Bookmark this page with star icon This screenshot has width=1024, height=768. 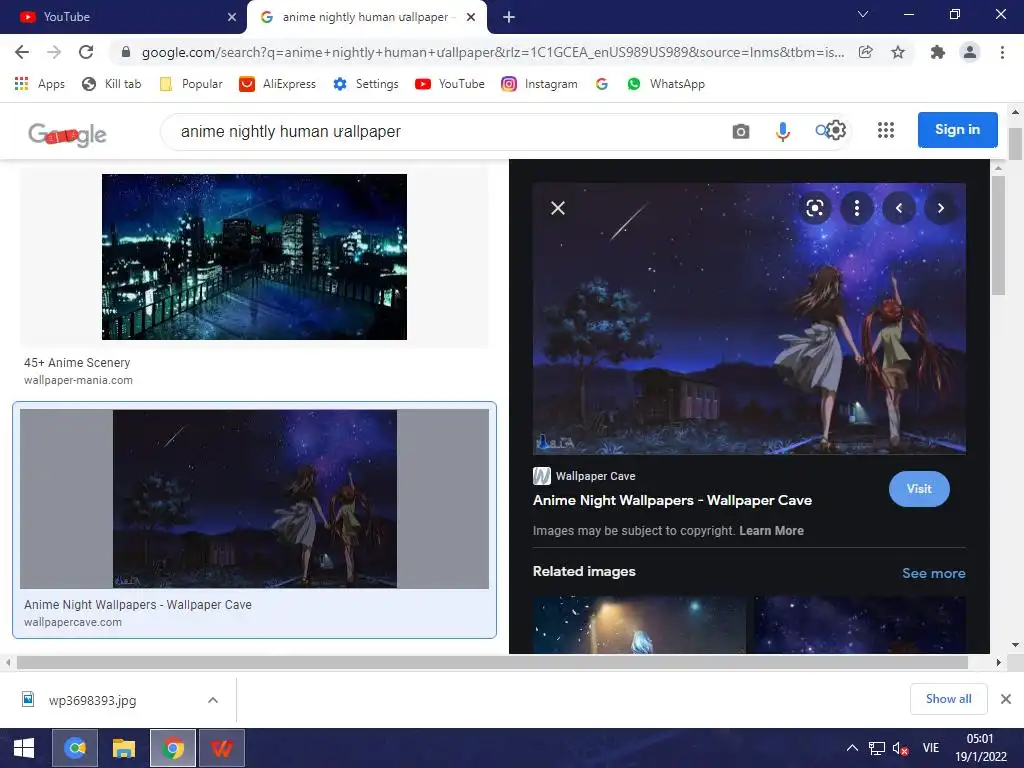coord(898,52)
